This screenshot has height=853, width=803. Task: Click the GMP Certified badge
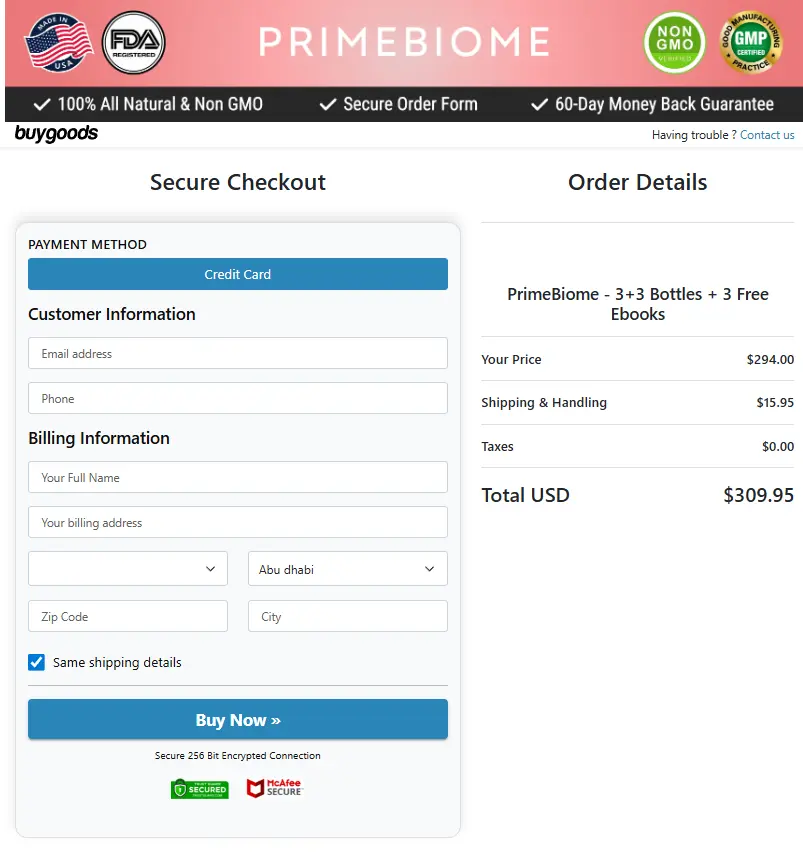coord(750,43)
